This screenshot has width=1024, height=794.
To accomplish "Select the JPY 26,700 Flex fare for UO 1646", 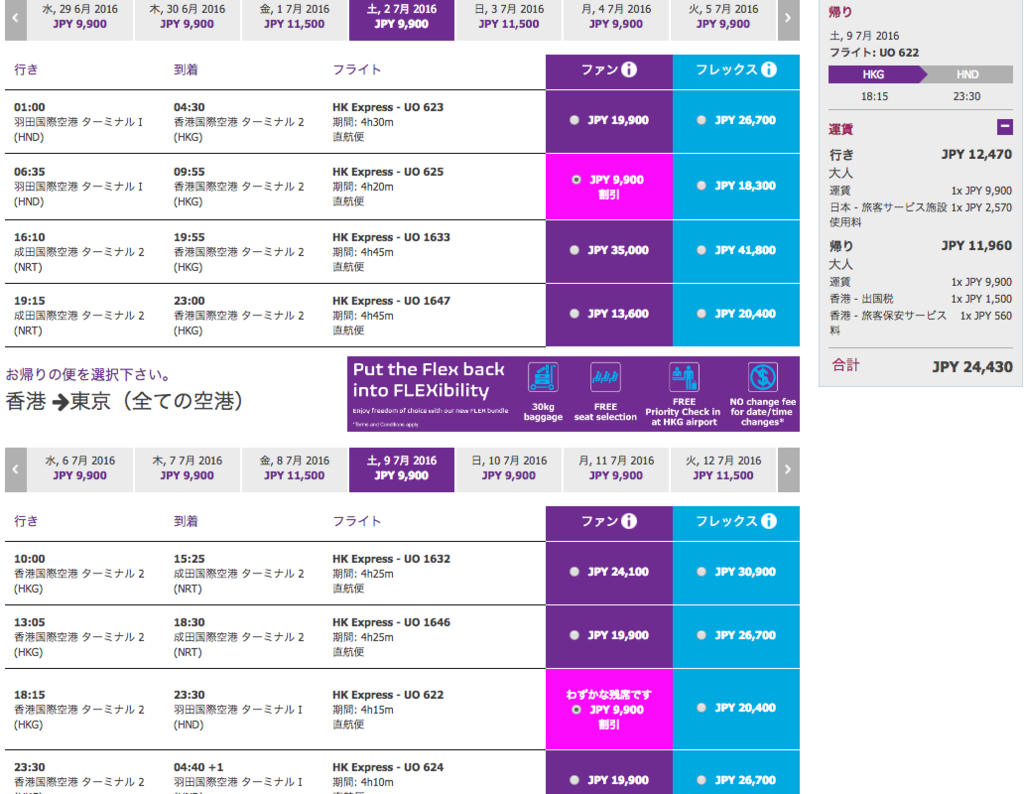I will click(x=701, y=635).
